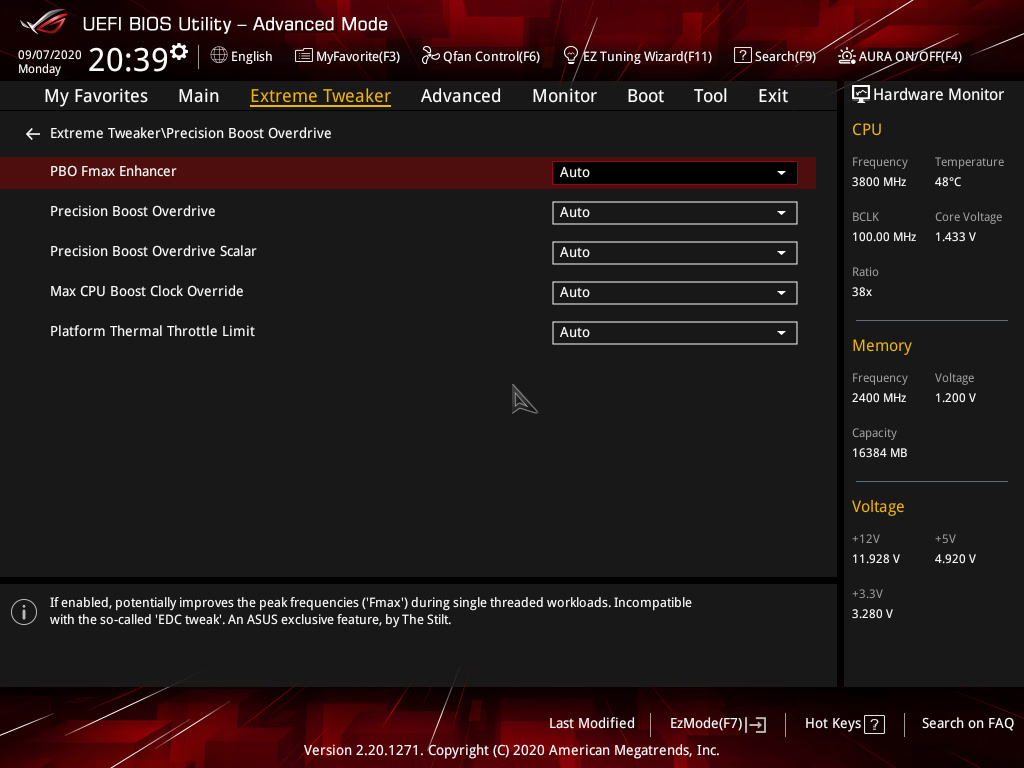Switch to EzMode(F7)
The height and width of the screenshot is (768, 1024).
pyautogui.click(x=718, y=724)
